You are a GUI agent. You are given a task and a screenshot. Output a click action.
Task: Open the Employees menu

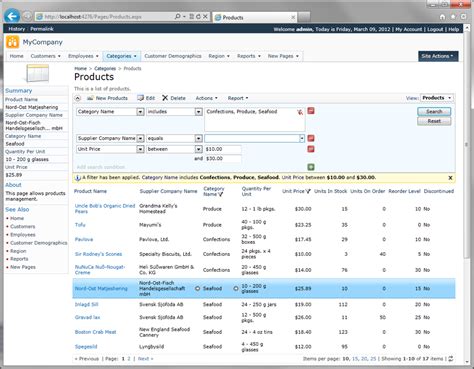[x=83, y=56]
